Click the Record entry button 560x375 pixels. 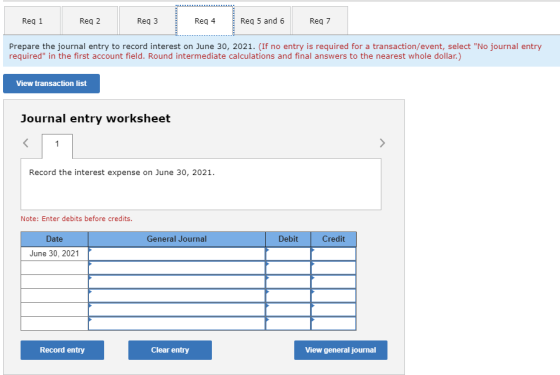tap(62, 350)
